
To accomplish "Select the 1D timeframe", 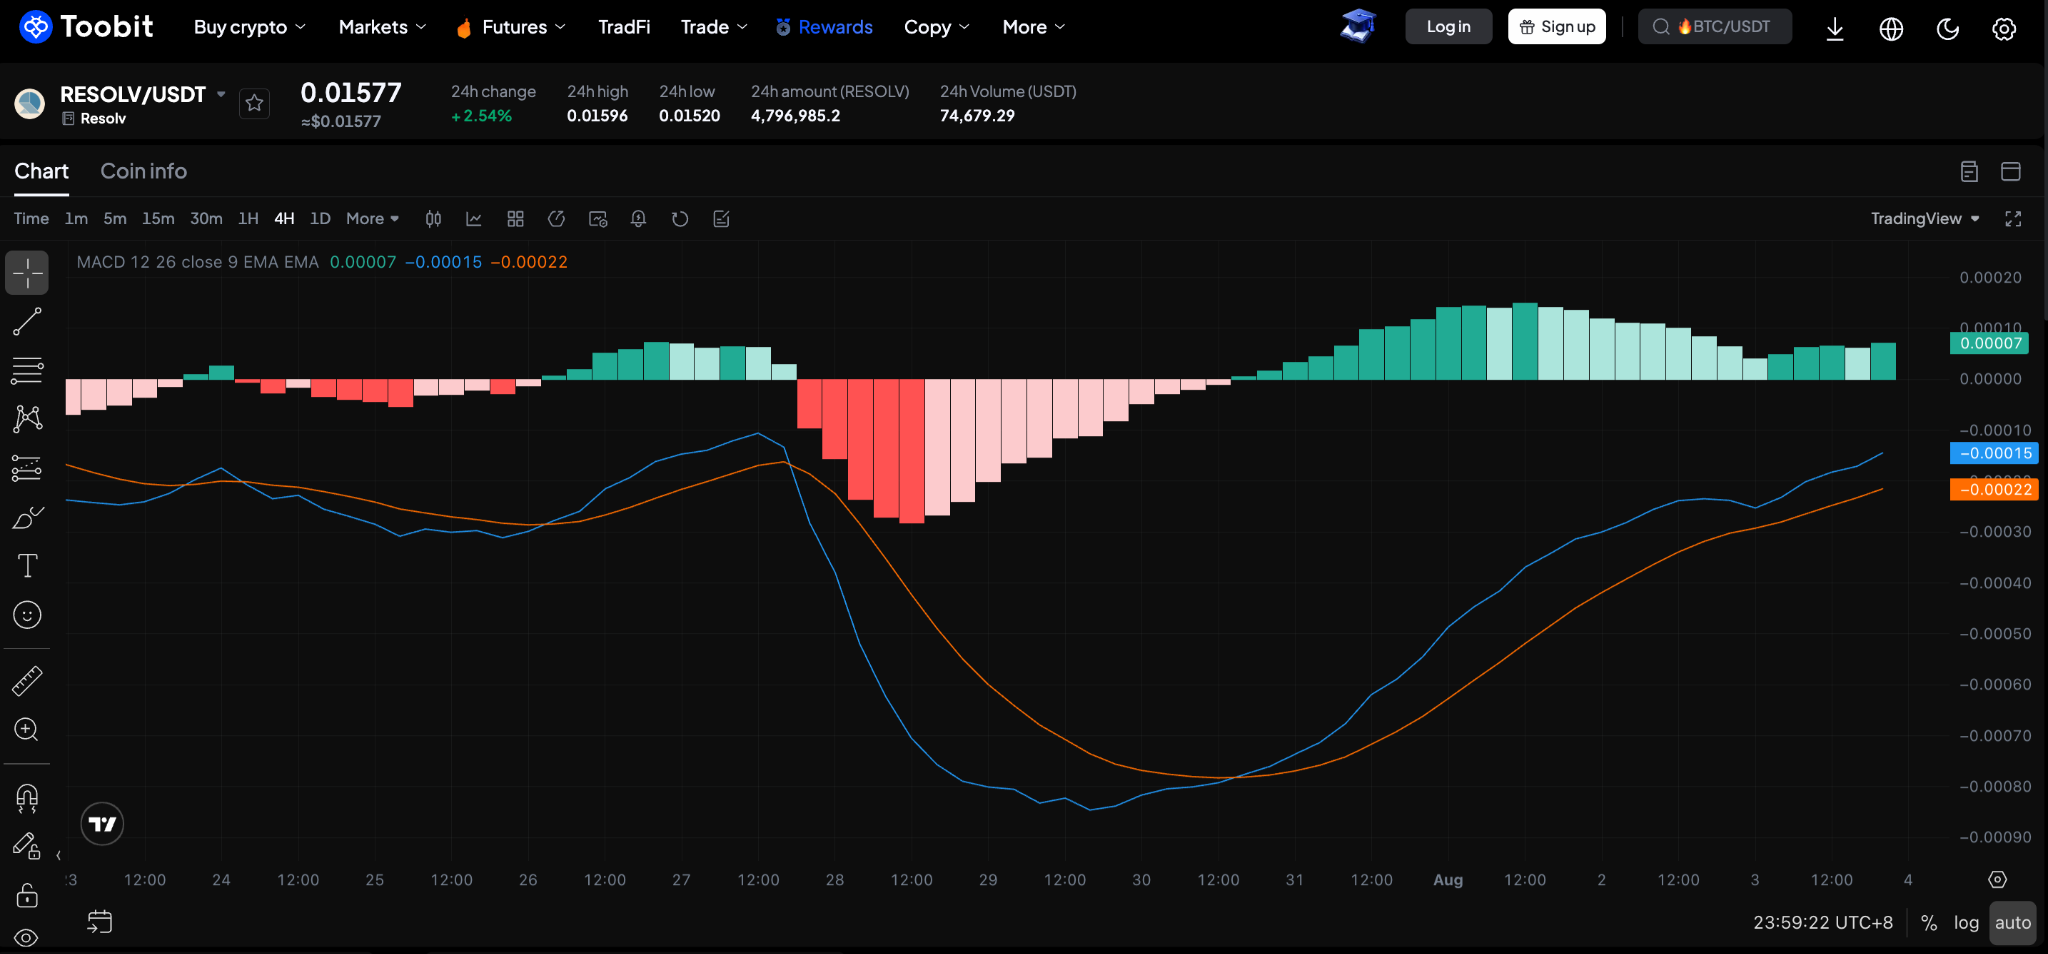I will (x=320, y=219).
